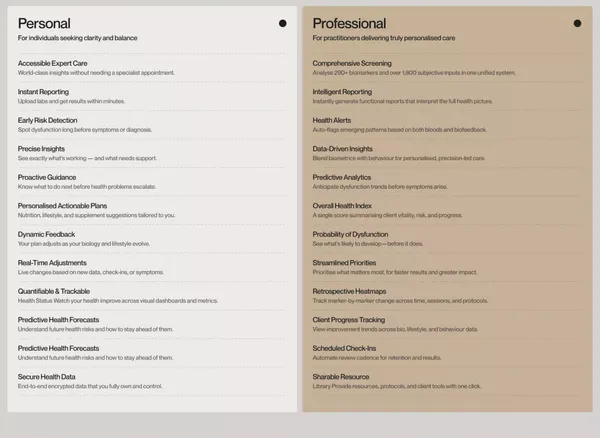The width and height of the screenshot is (600, 438).
Task: Click 'Instantly generate functional reports' description
Action: click(x=402, y=101)
